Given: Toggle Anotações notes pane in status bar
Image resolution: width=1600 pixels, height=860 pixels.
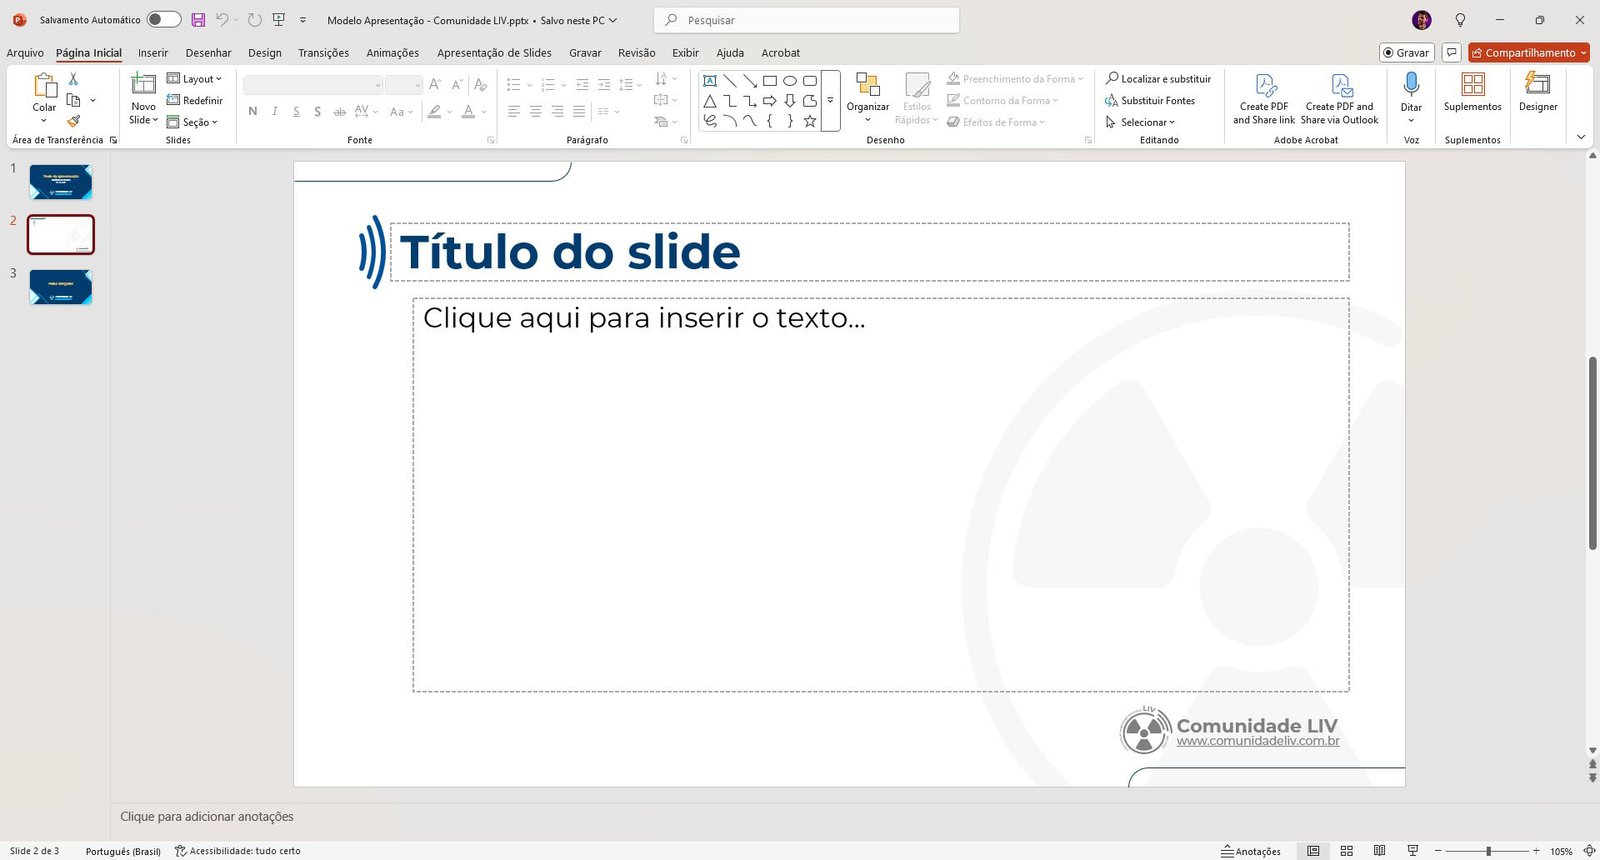Looking at the screenshot, I should (1251, 851).
